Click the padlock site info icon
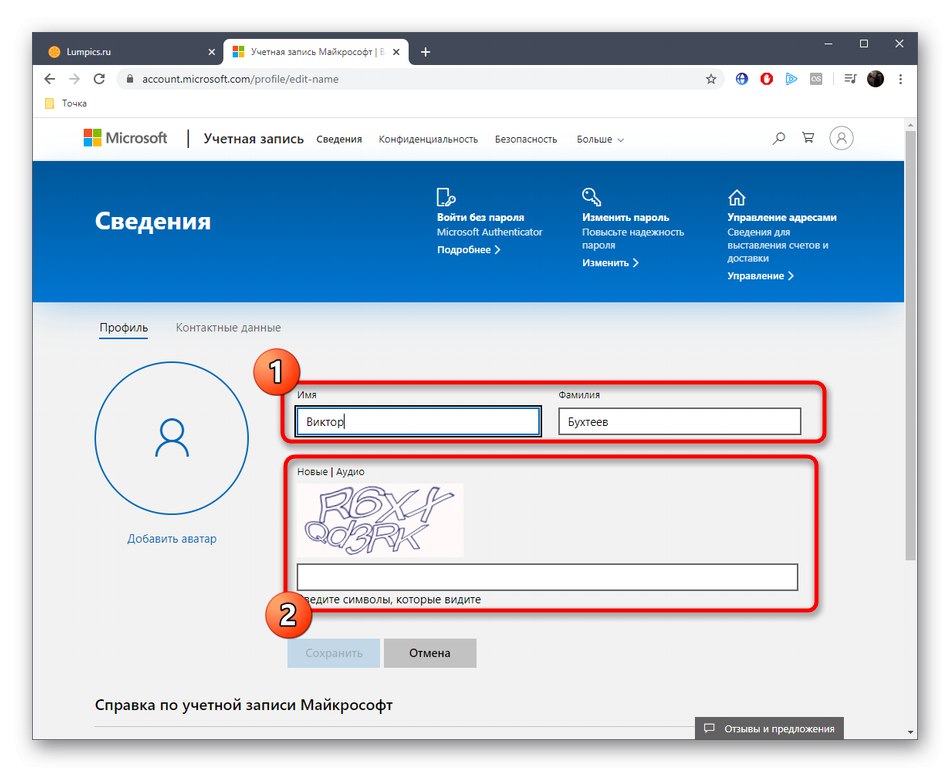Image resolution: width=950 pixels, height=772 pixels. tap(129, 79)
